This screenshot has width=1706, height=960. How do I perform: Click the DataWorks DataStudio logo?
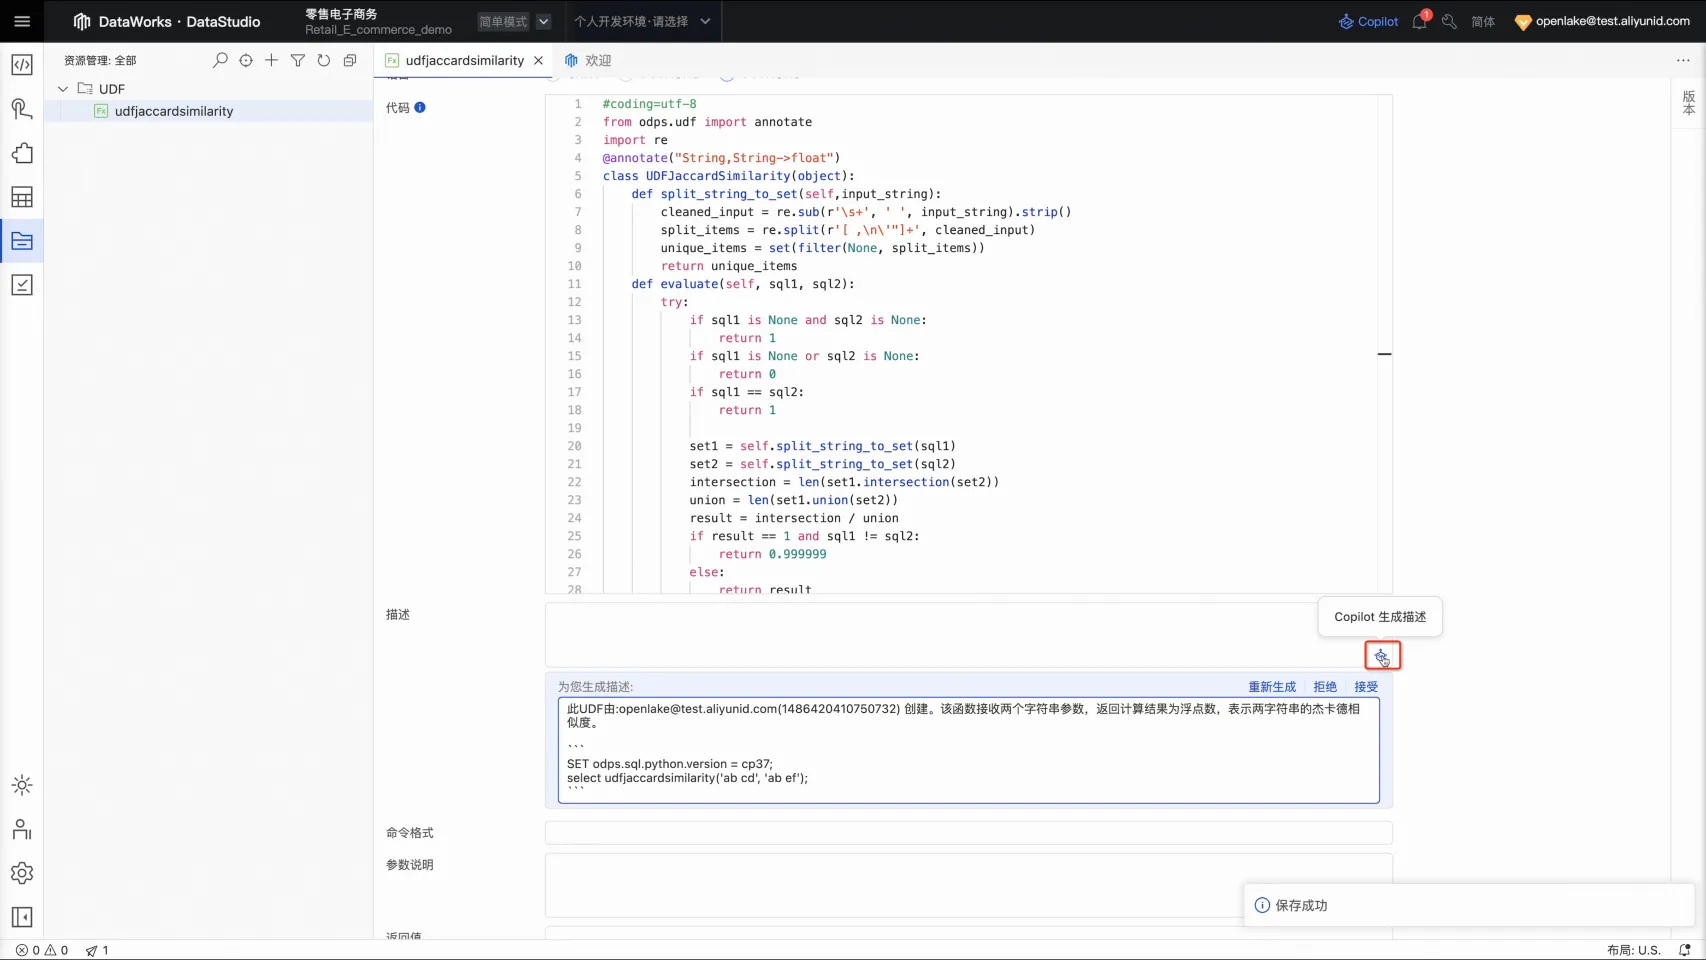pos(166,21)
